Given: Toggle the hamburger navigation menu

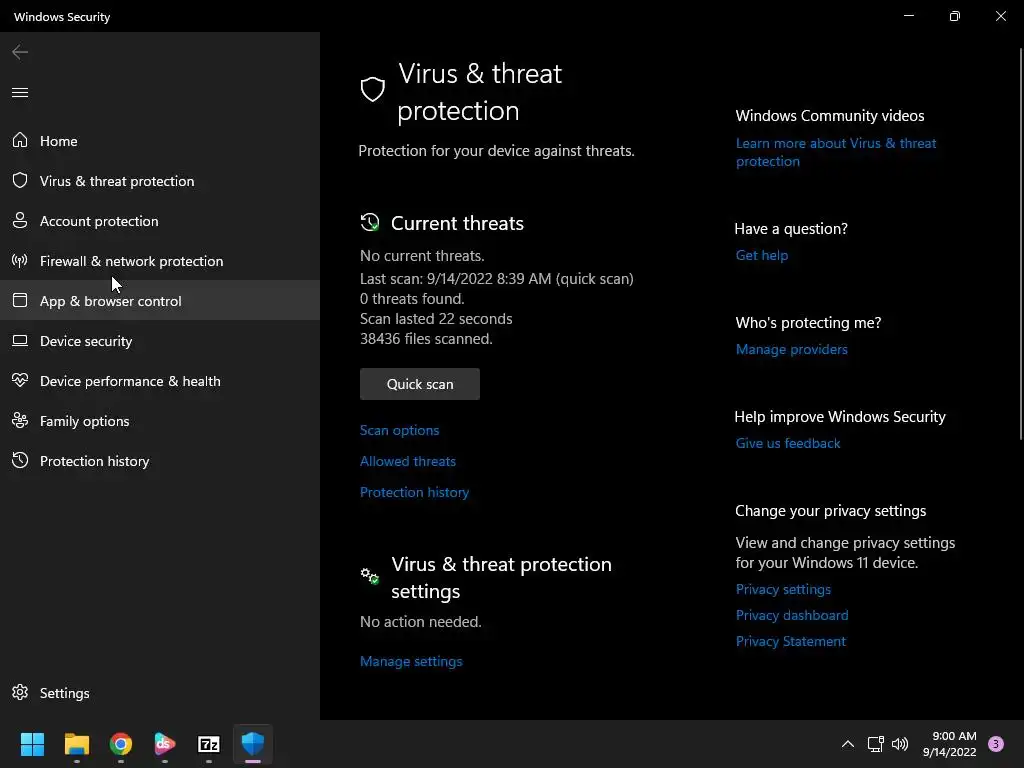Looking at the screenshot, I should (20, 93).
